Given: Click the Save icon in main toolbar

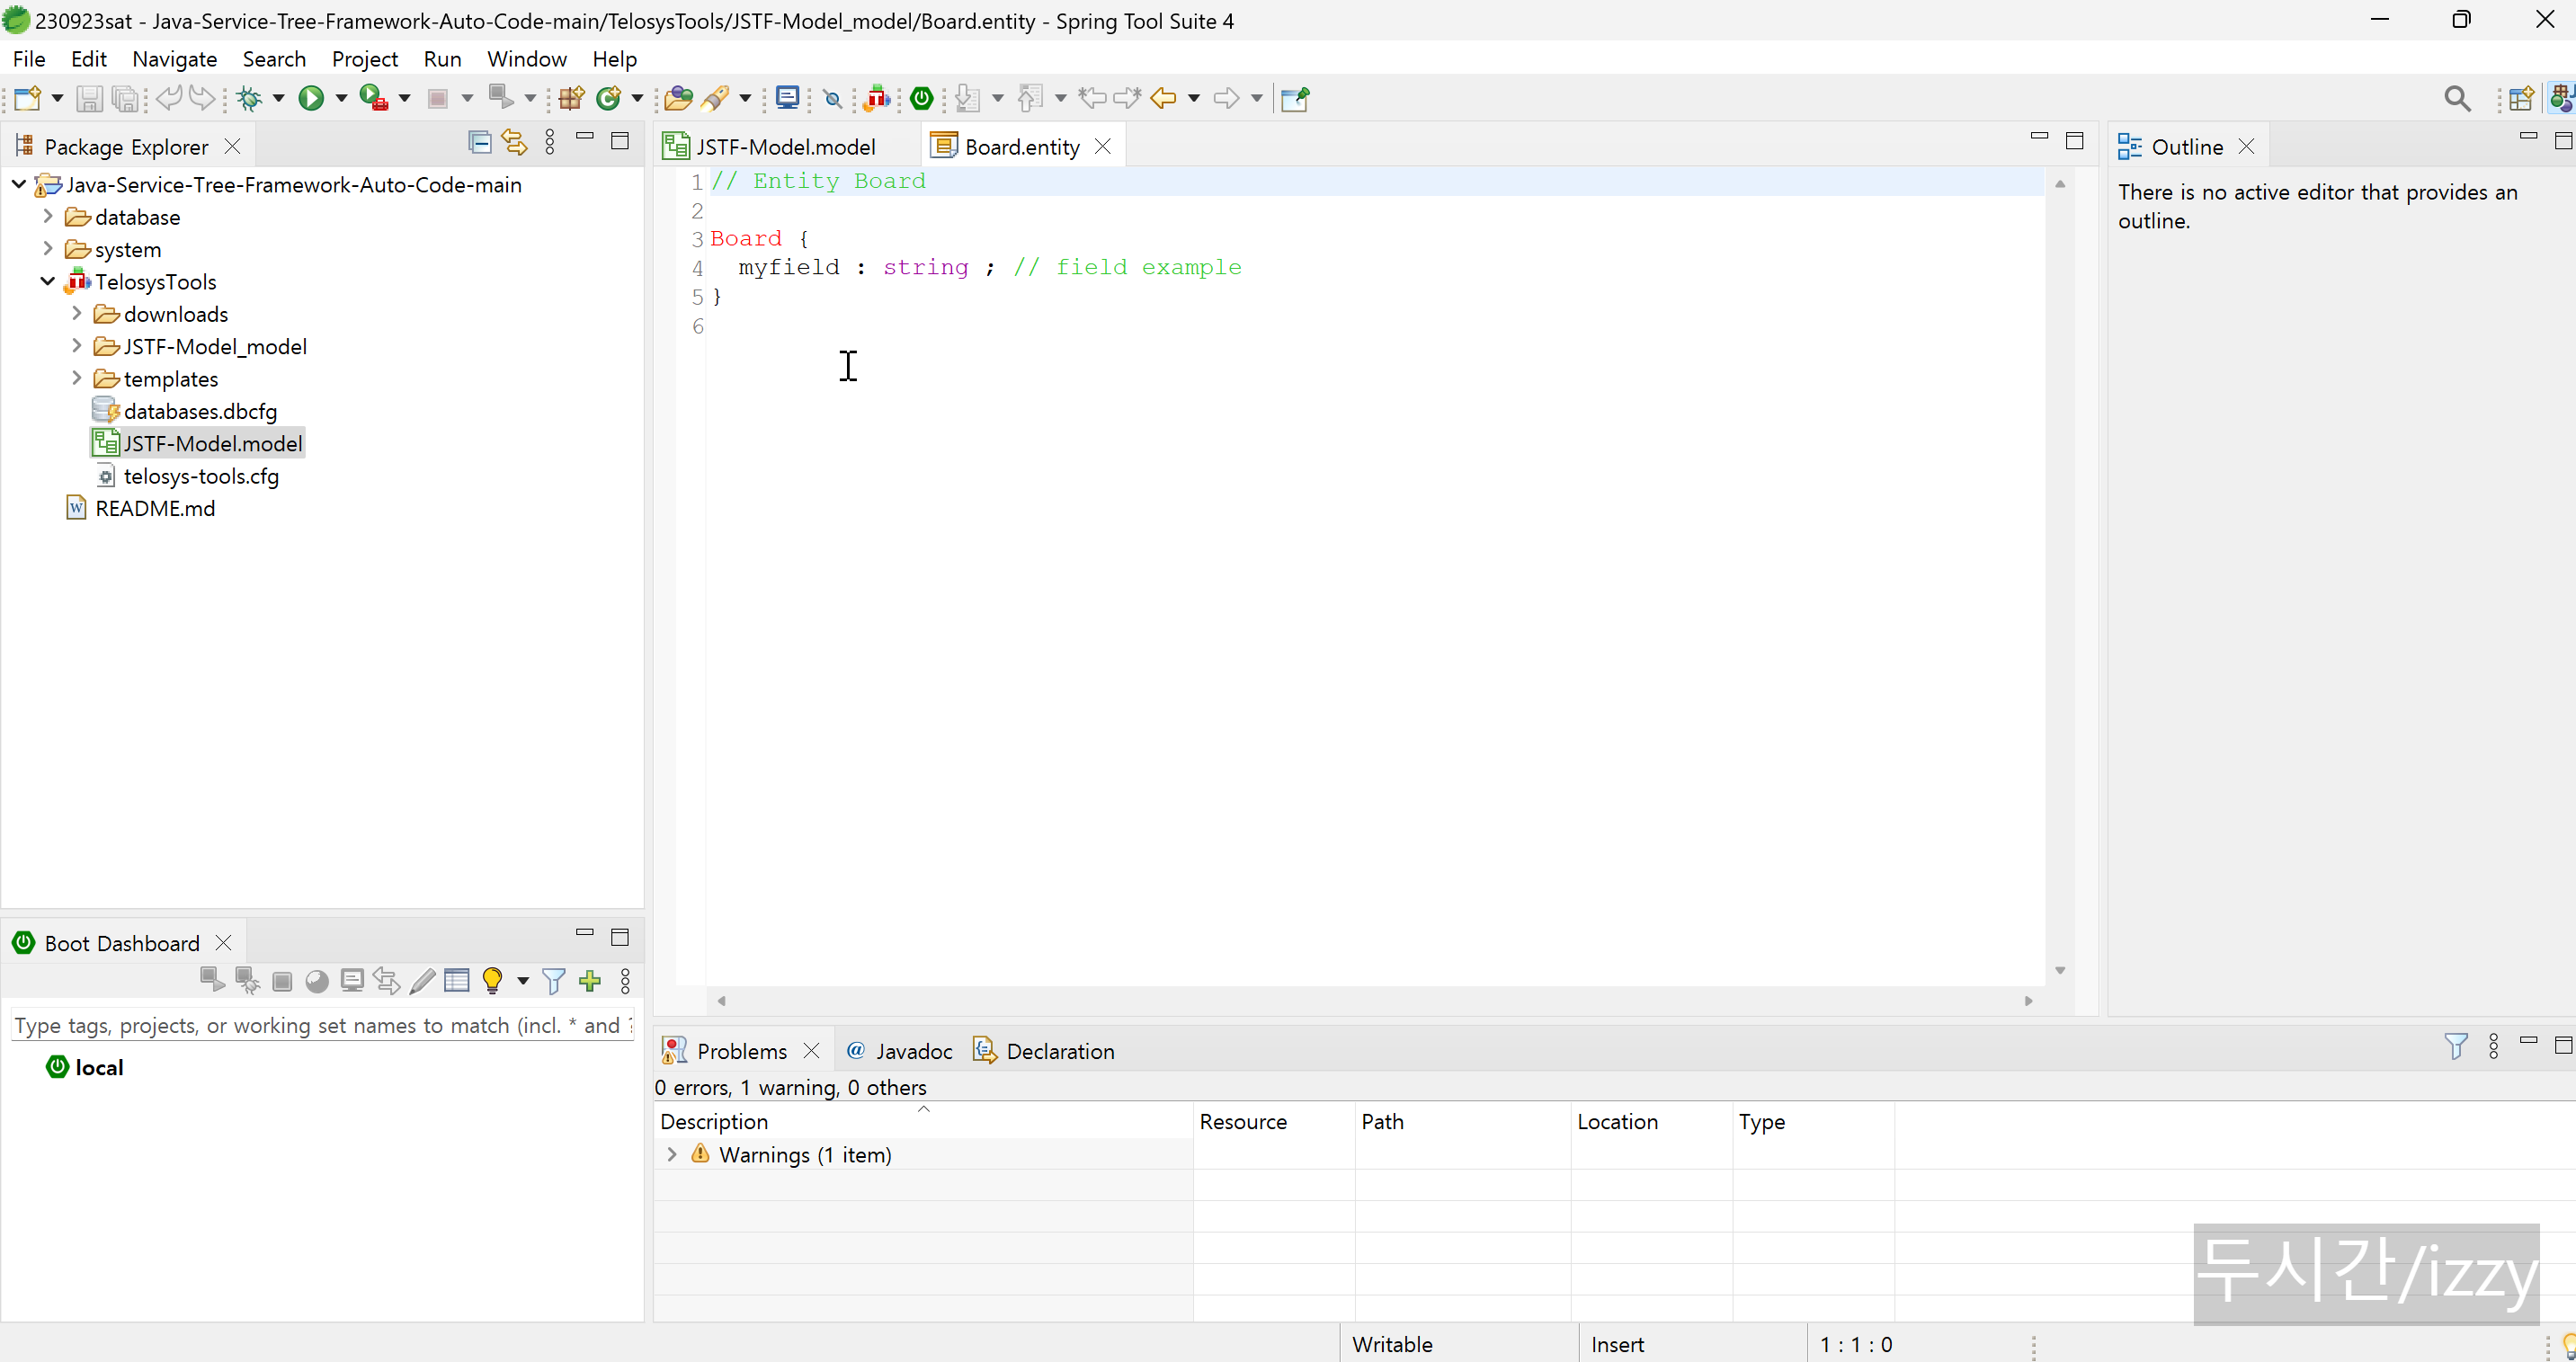Looking at the screenshot, I should click(90, 98).
